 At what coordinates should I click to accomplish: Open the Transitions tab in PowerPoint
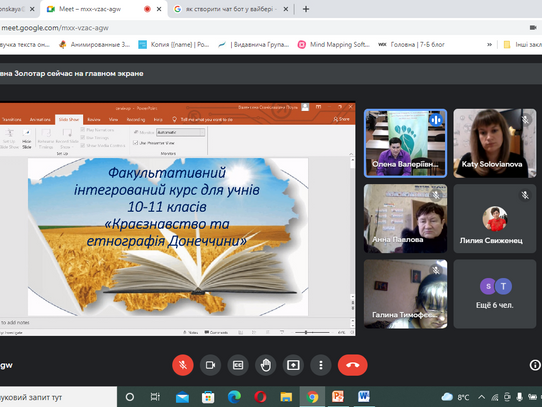tap(11, 120)
